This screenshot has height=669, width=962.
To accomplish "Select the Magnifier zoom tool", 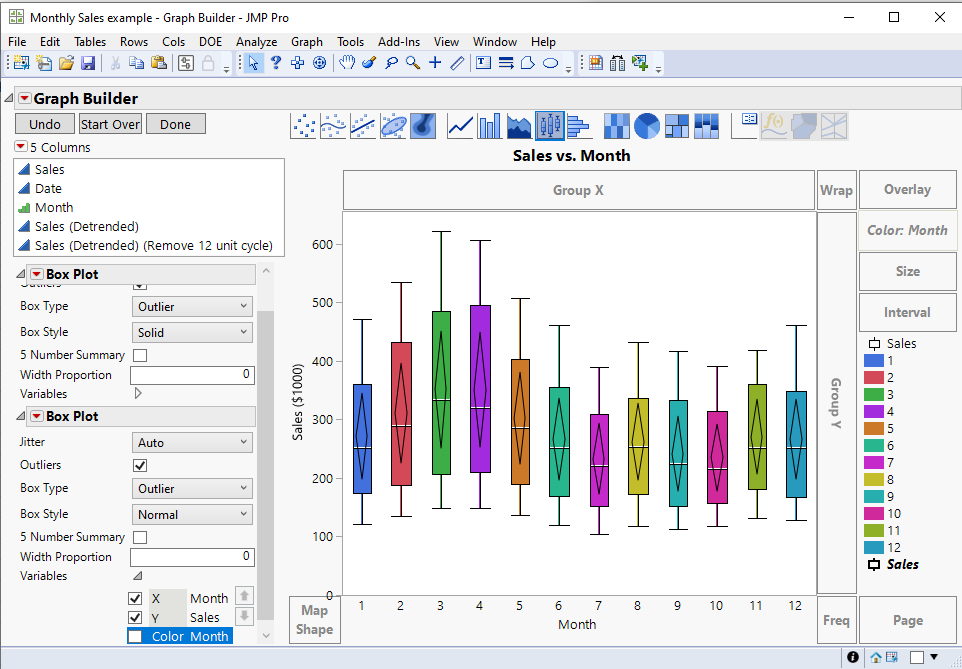I will [412, 63].
